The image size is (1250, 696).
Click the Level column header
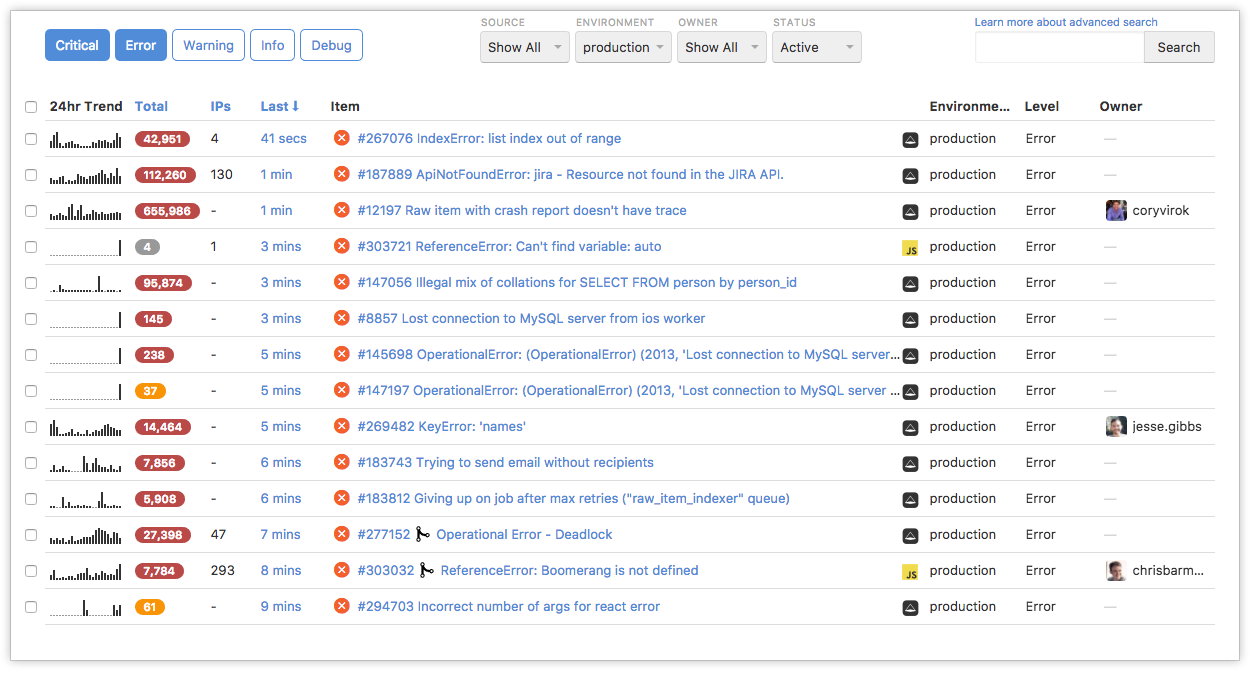click(1042, 106)
